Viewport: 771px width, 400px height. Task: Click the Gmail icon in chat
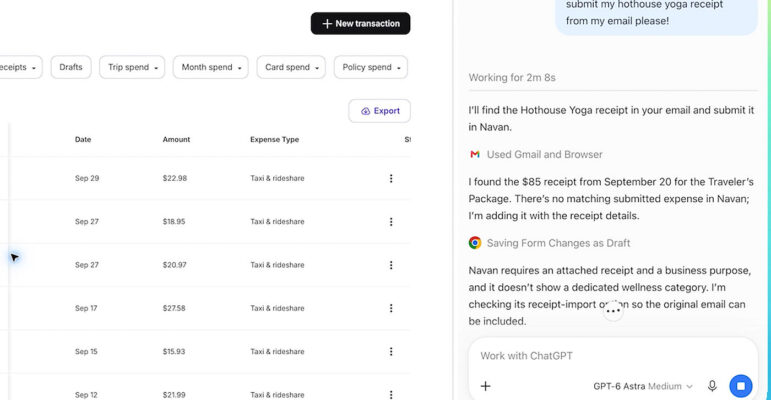click(474, 154)
